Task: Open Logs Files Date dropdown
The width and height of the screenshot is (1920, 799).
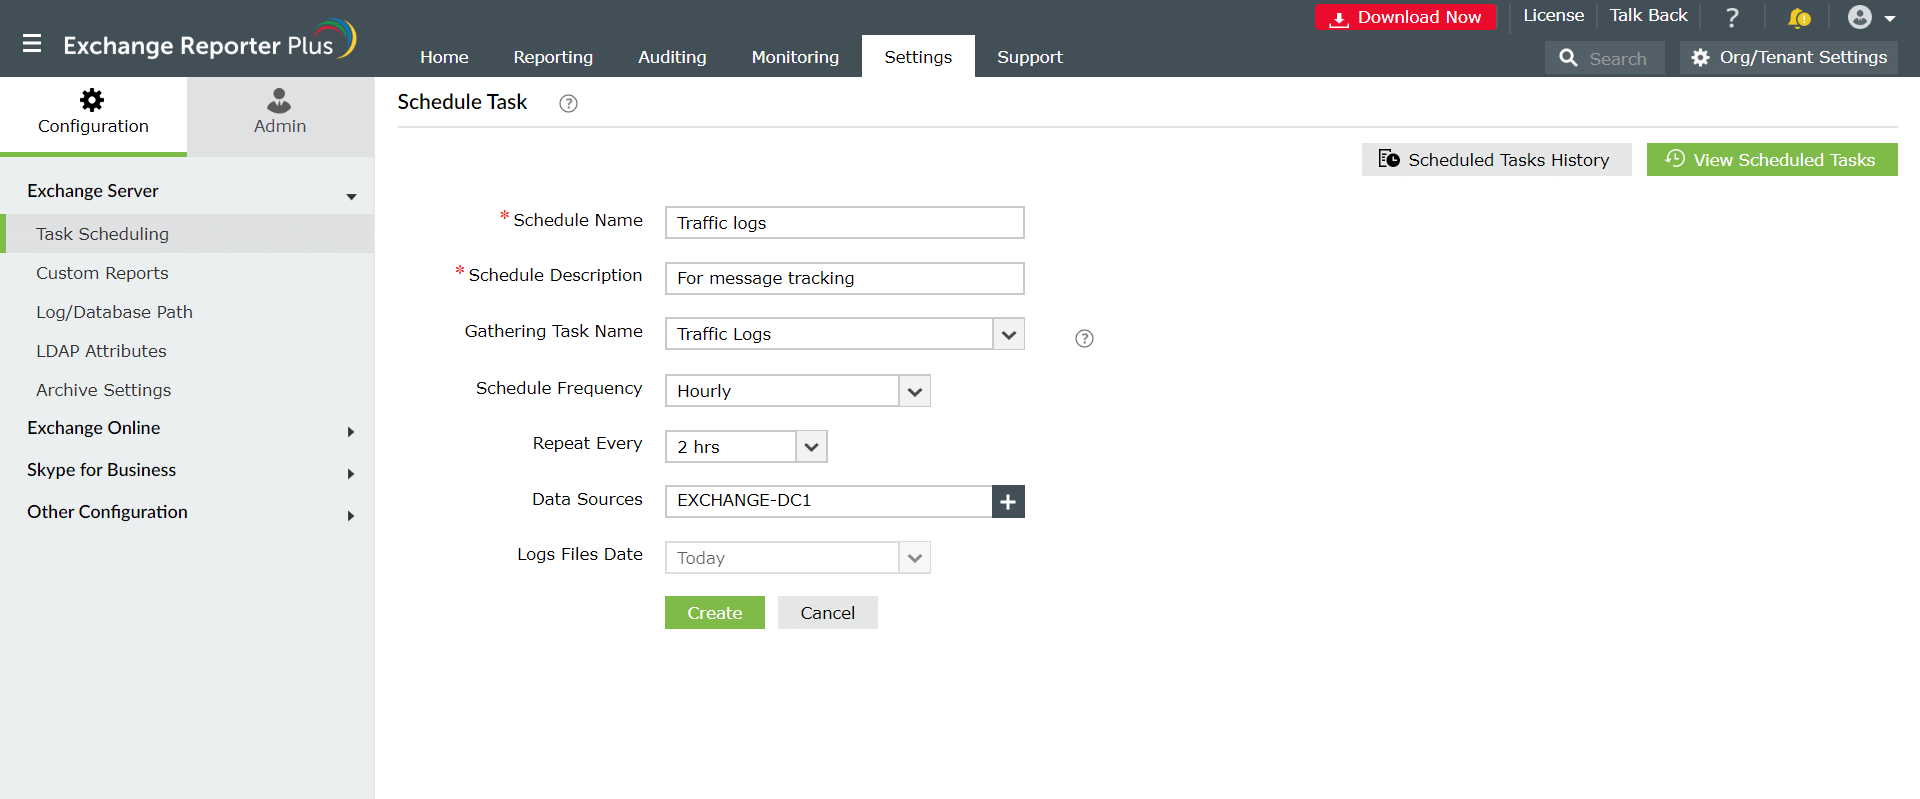Action: [x=915, y=558]
